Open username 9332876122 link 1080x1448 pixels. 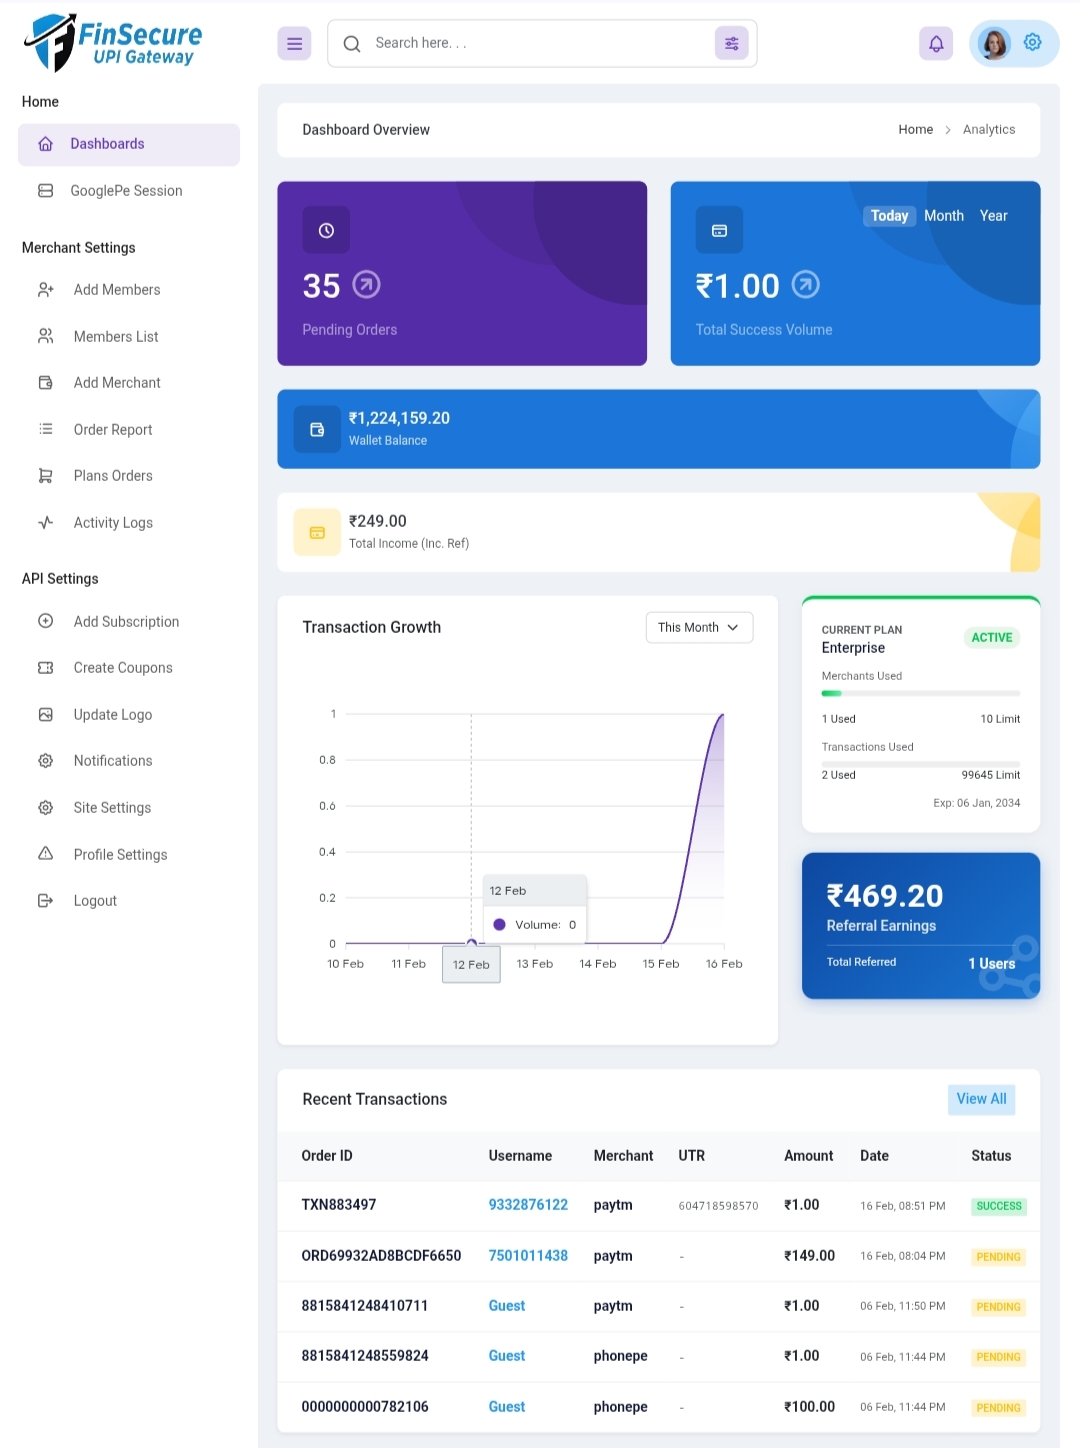click(528, 1205)
